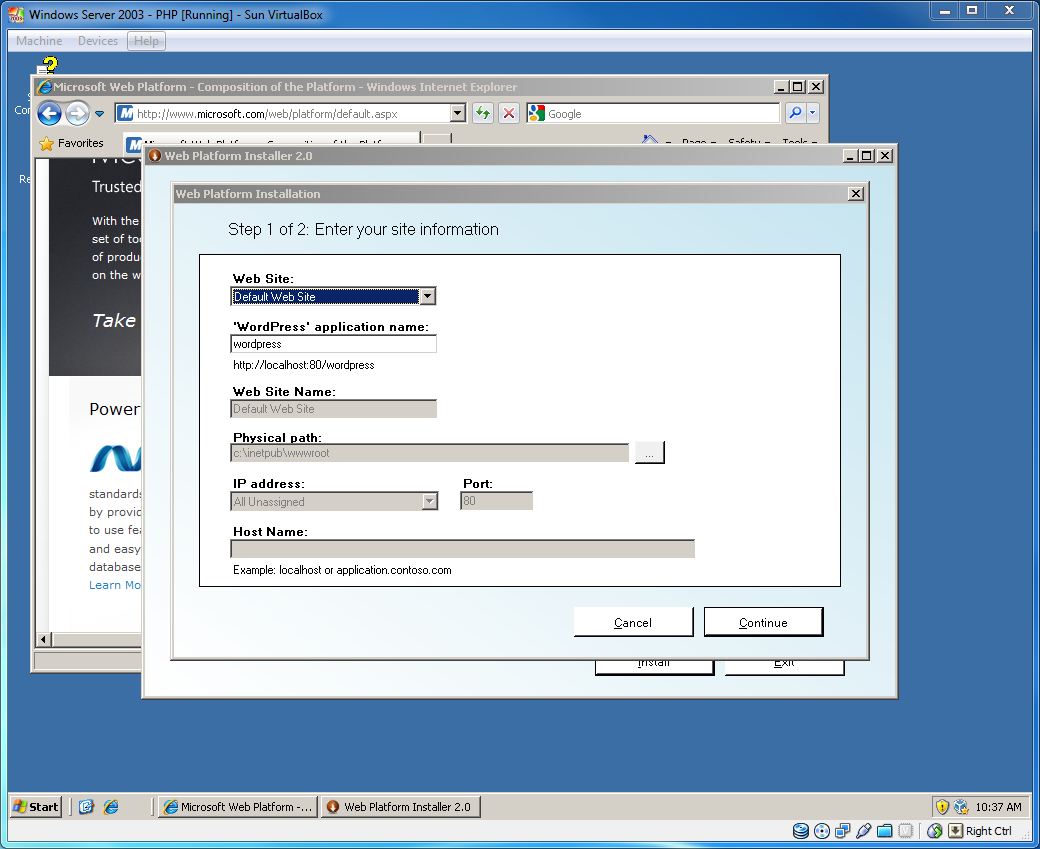Open the IP address combo box
This screenshot has height=849, width=1040.
[430, 501]
